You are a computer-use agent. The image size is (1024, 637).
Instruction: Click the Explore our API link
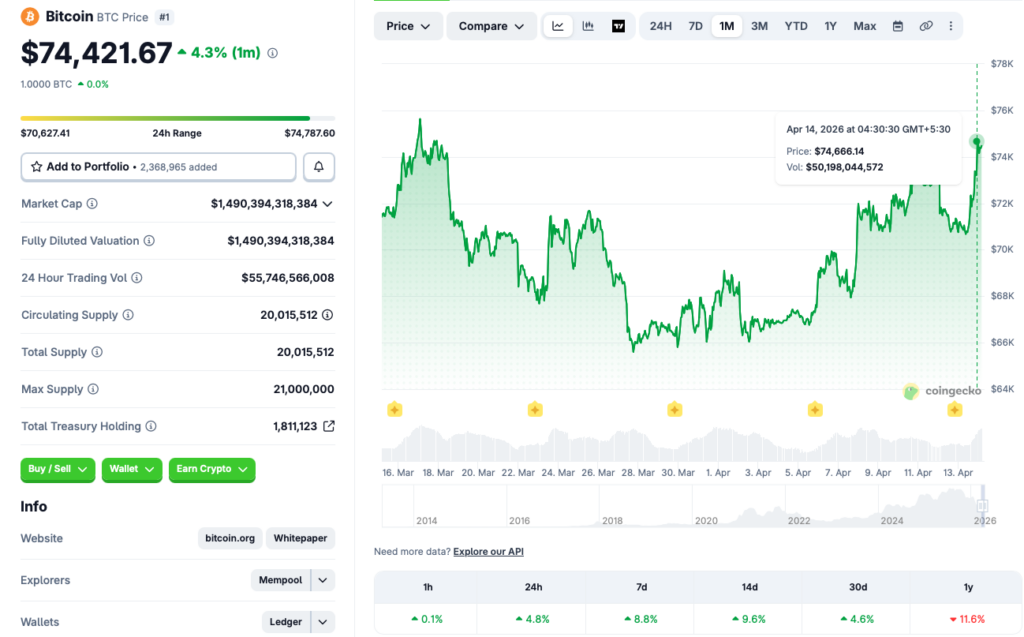tap(488, 551)
